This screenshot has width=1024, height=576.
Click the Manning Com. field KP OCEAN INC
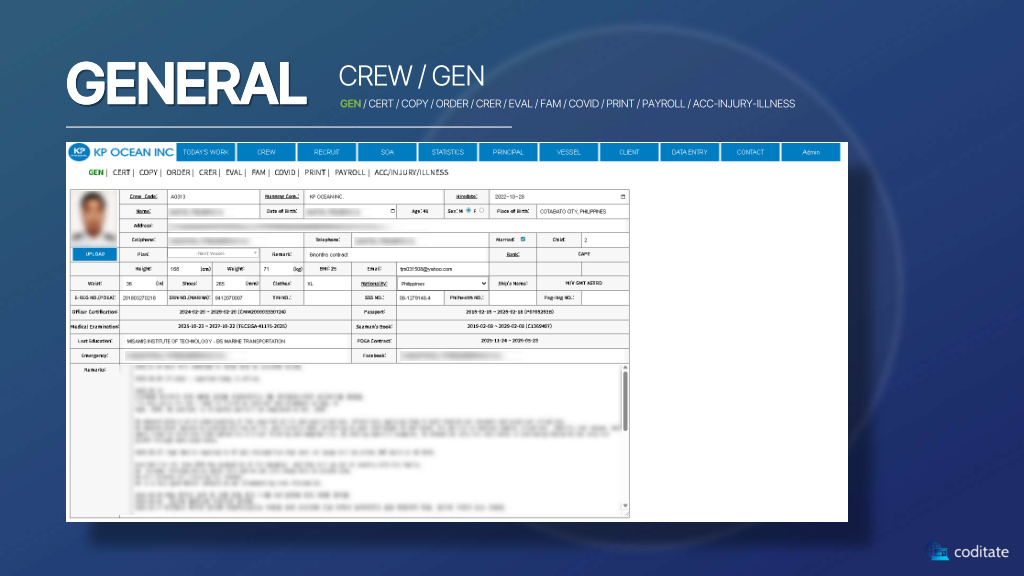tap(374, 197)
